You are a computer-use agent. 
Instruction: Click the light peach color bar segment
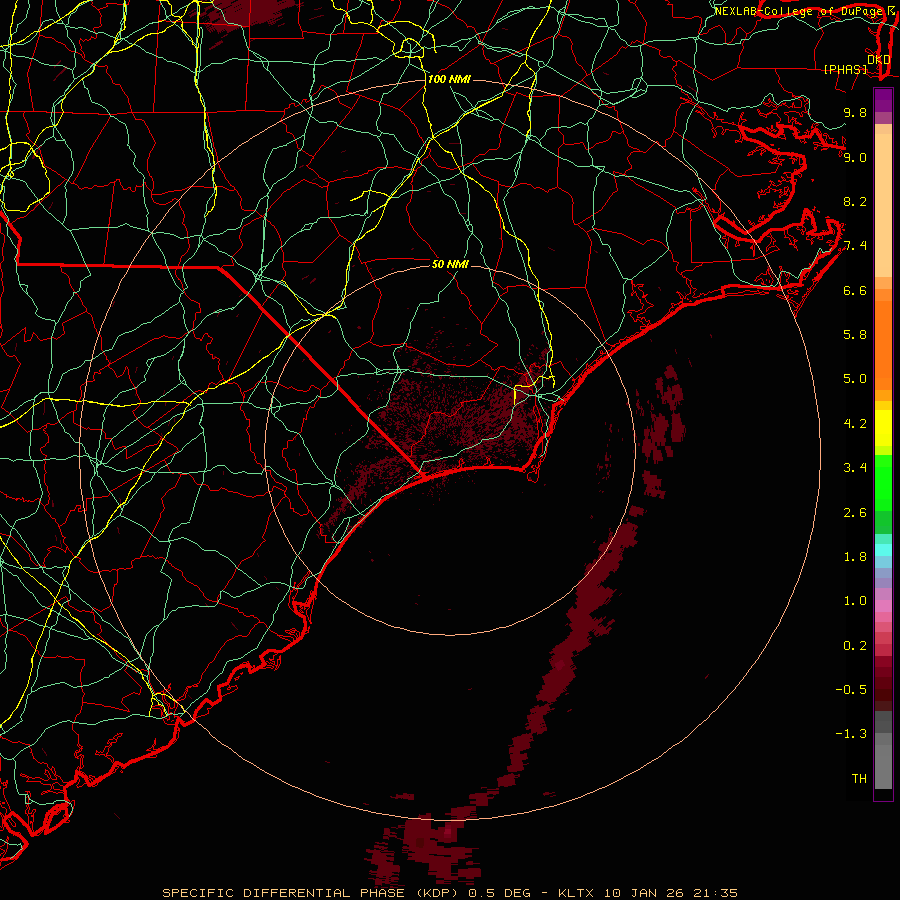click(x=883, y=207)
